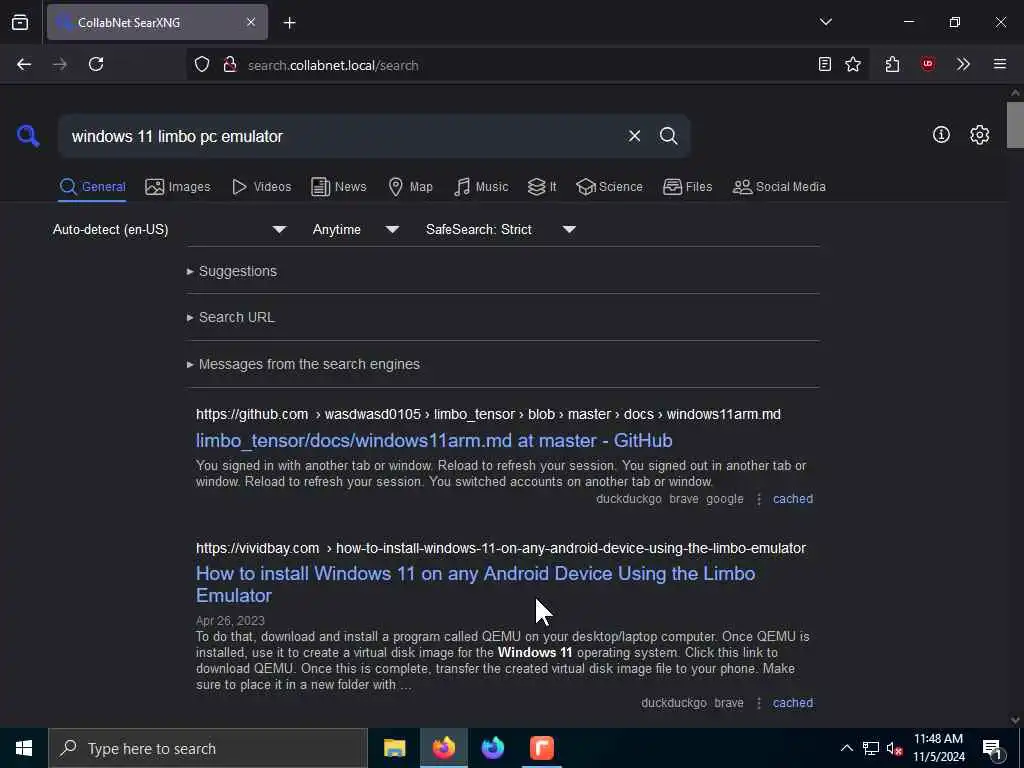This screenshot has width=1024, height=768.
Task: Open the uBlock Origin extension icon
Action: tap(928, 64)
